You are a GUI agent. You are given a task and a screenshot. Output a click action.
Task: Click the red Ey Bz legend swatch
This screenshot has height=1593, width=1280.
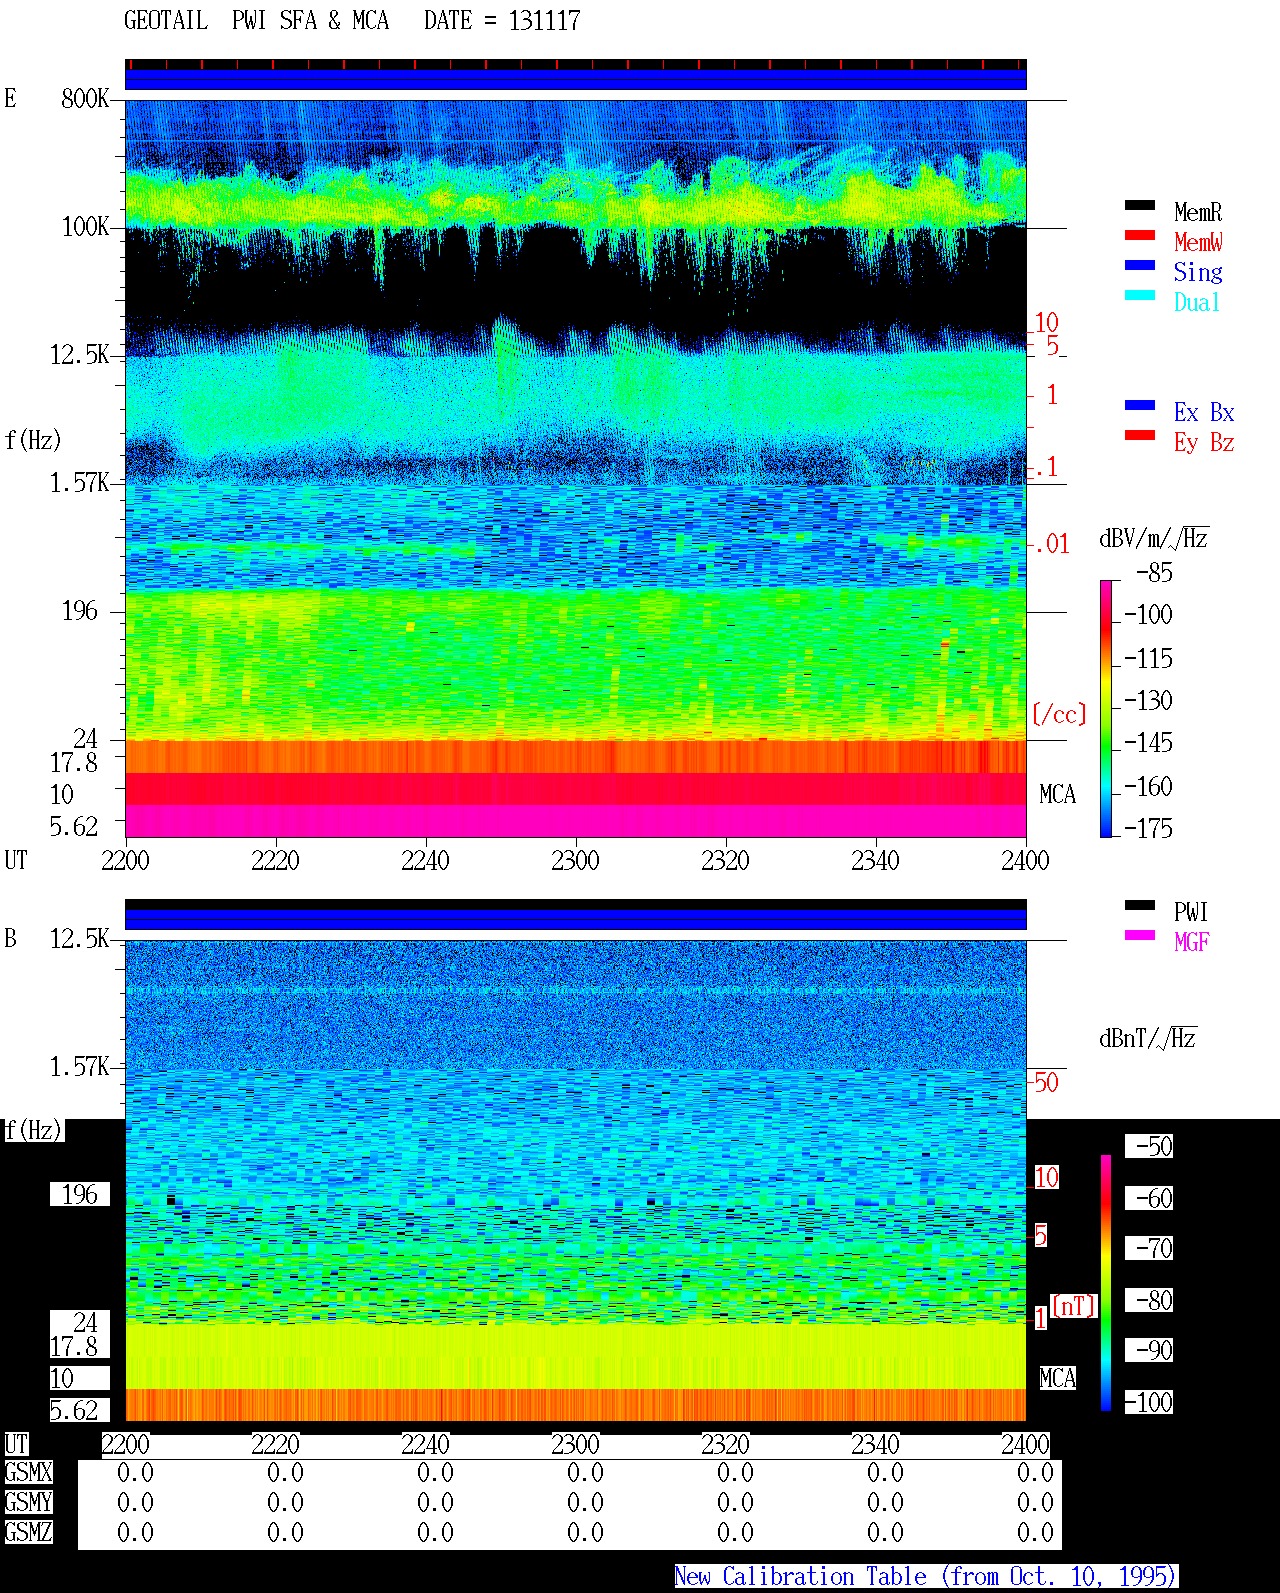(1140, 436)
